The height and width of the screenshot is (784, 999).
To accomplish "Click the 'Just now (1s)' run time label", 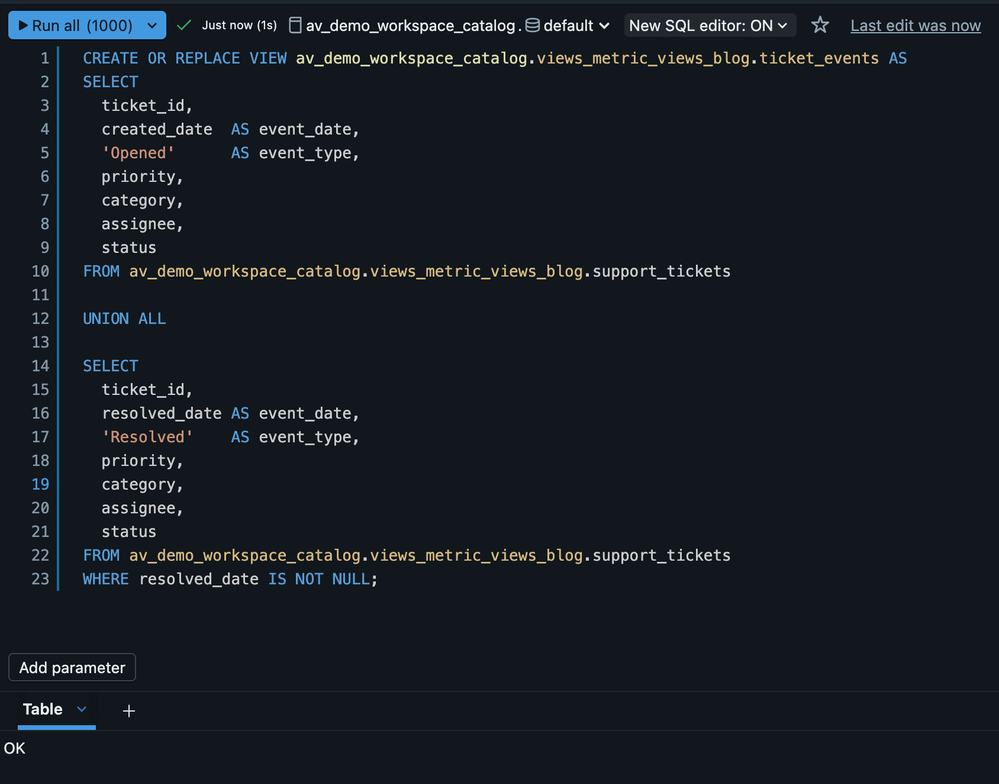I will coord(239,25).
